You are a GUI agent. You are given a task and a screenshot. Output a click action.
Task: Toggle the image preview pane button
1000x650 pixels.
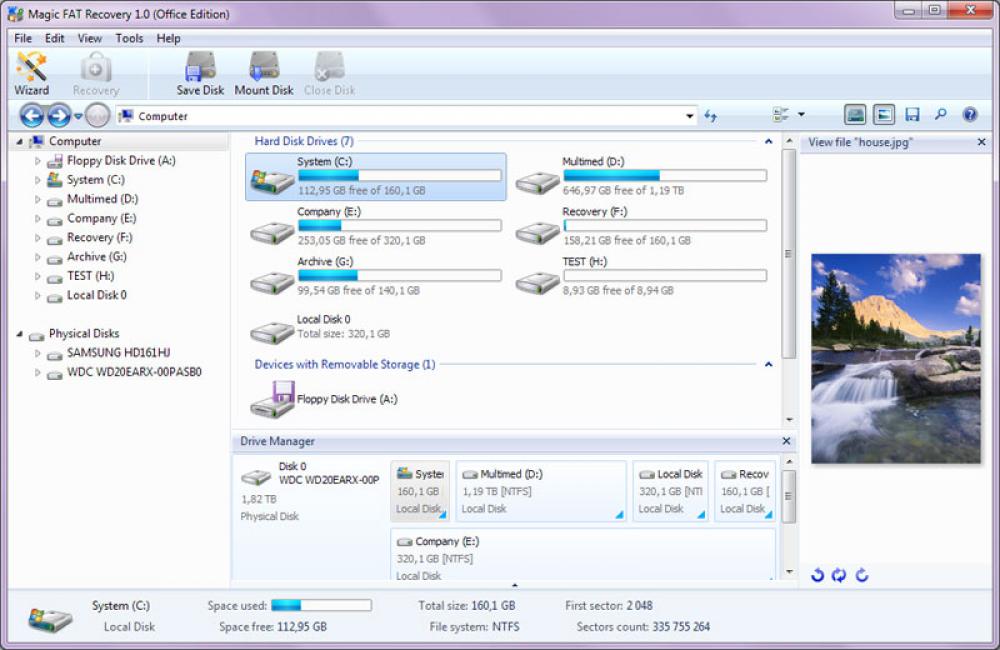pyautogui.click(x=884, y=114)
